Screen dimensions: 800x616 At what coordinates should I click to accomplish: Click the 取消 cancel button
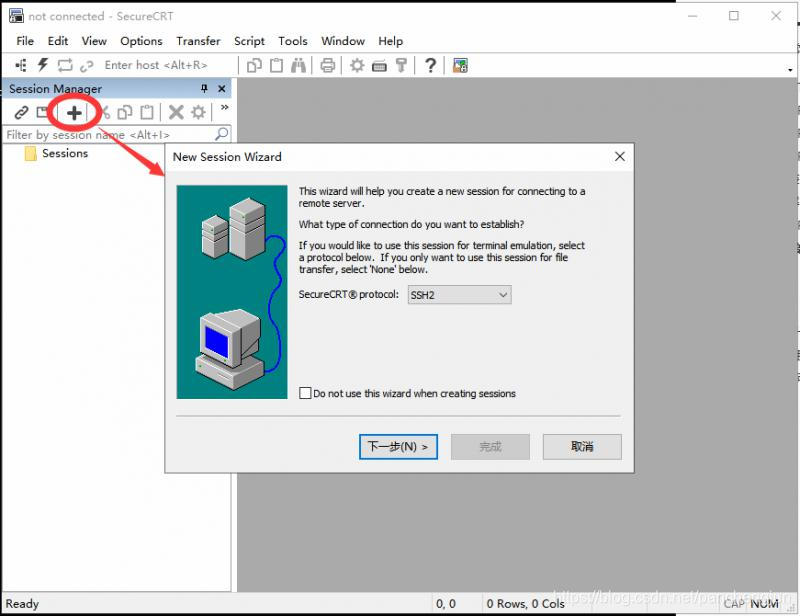pyautogui.click(x=582, y=447)
